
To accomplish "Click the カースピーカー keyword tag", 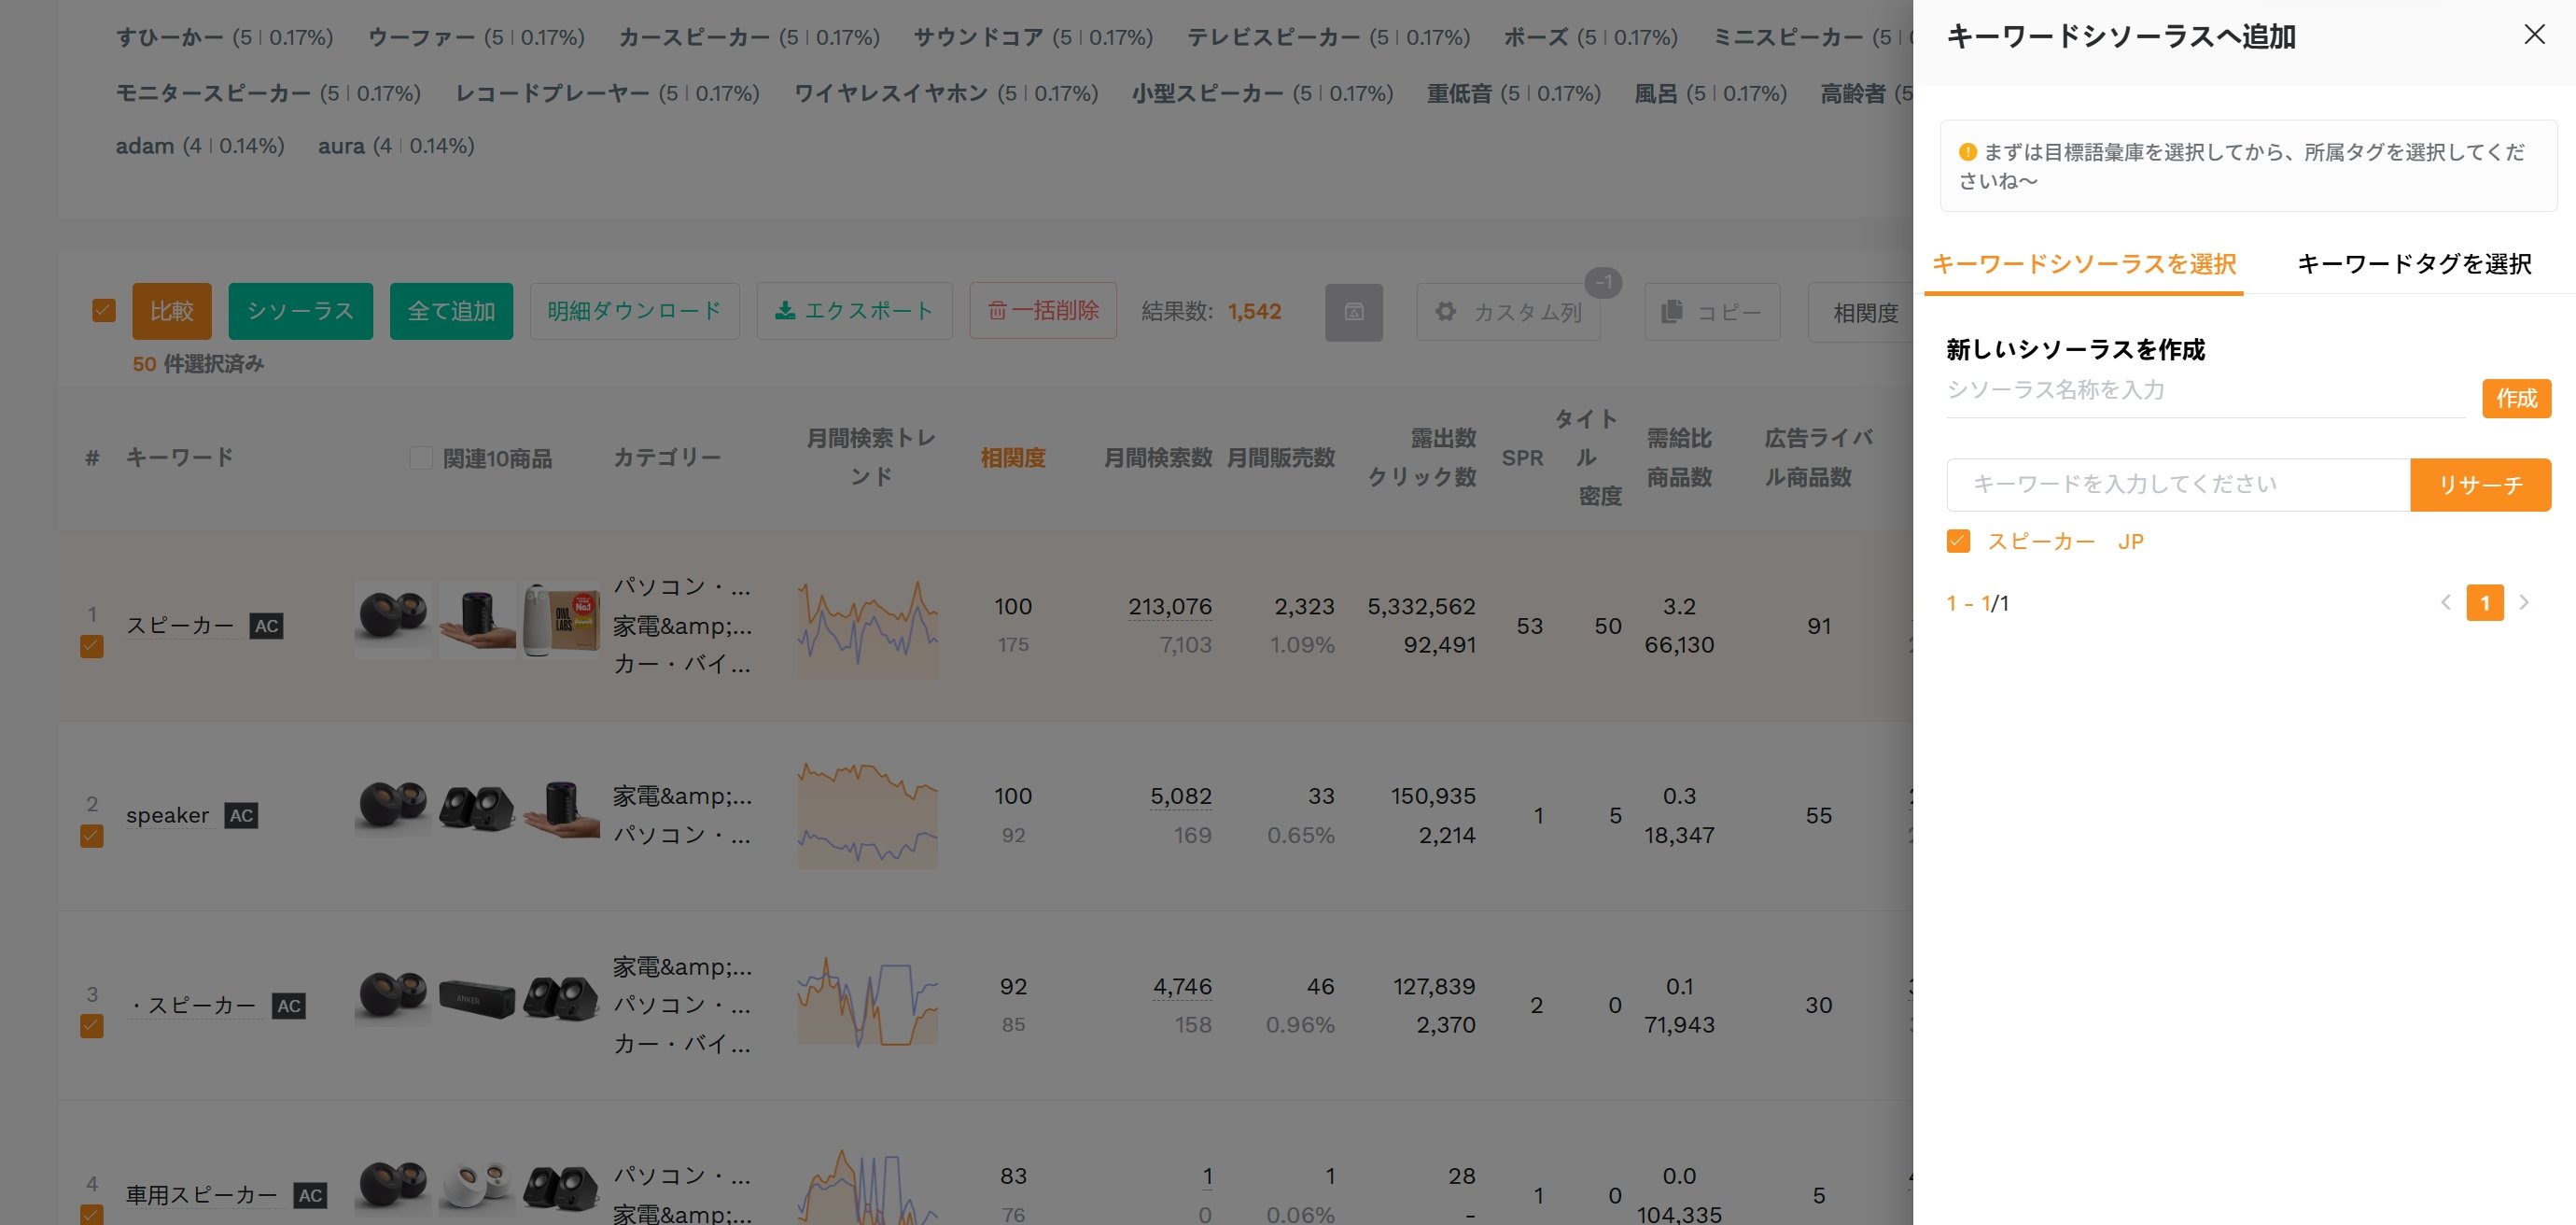I will tap(694, 37).
